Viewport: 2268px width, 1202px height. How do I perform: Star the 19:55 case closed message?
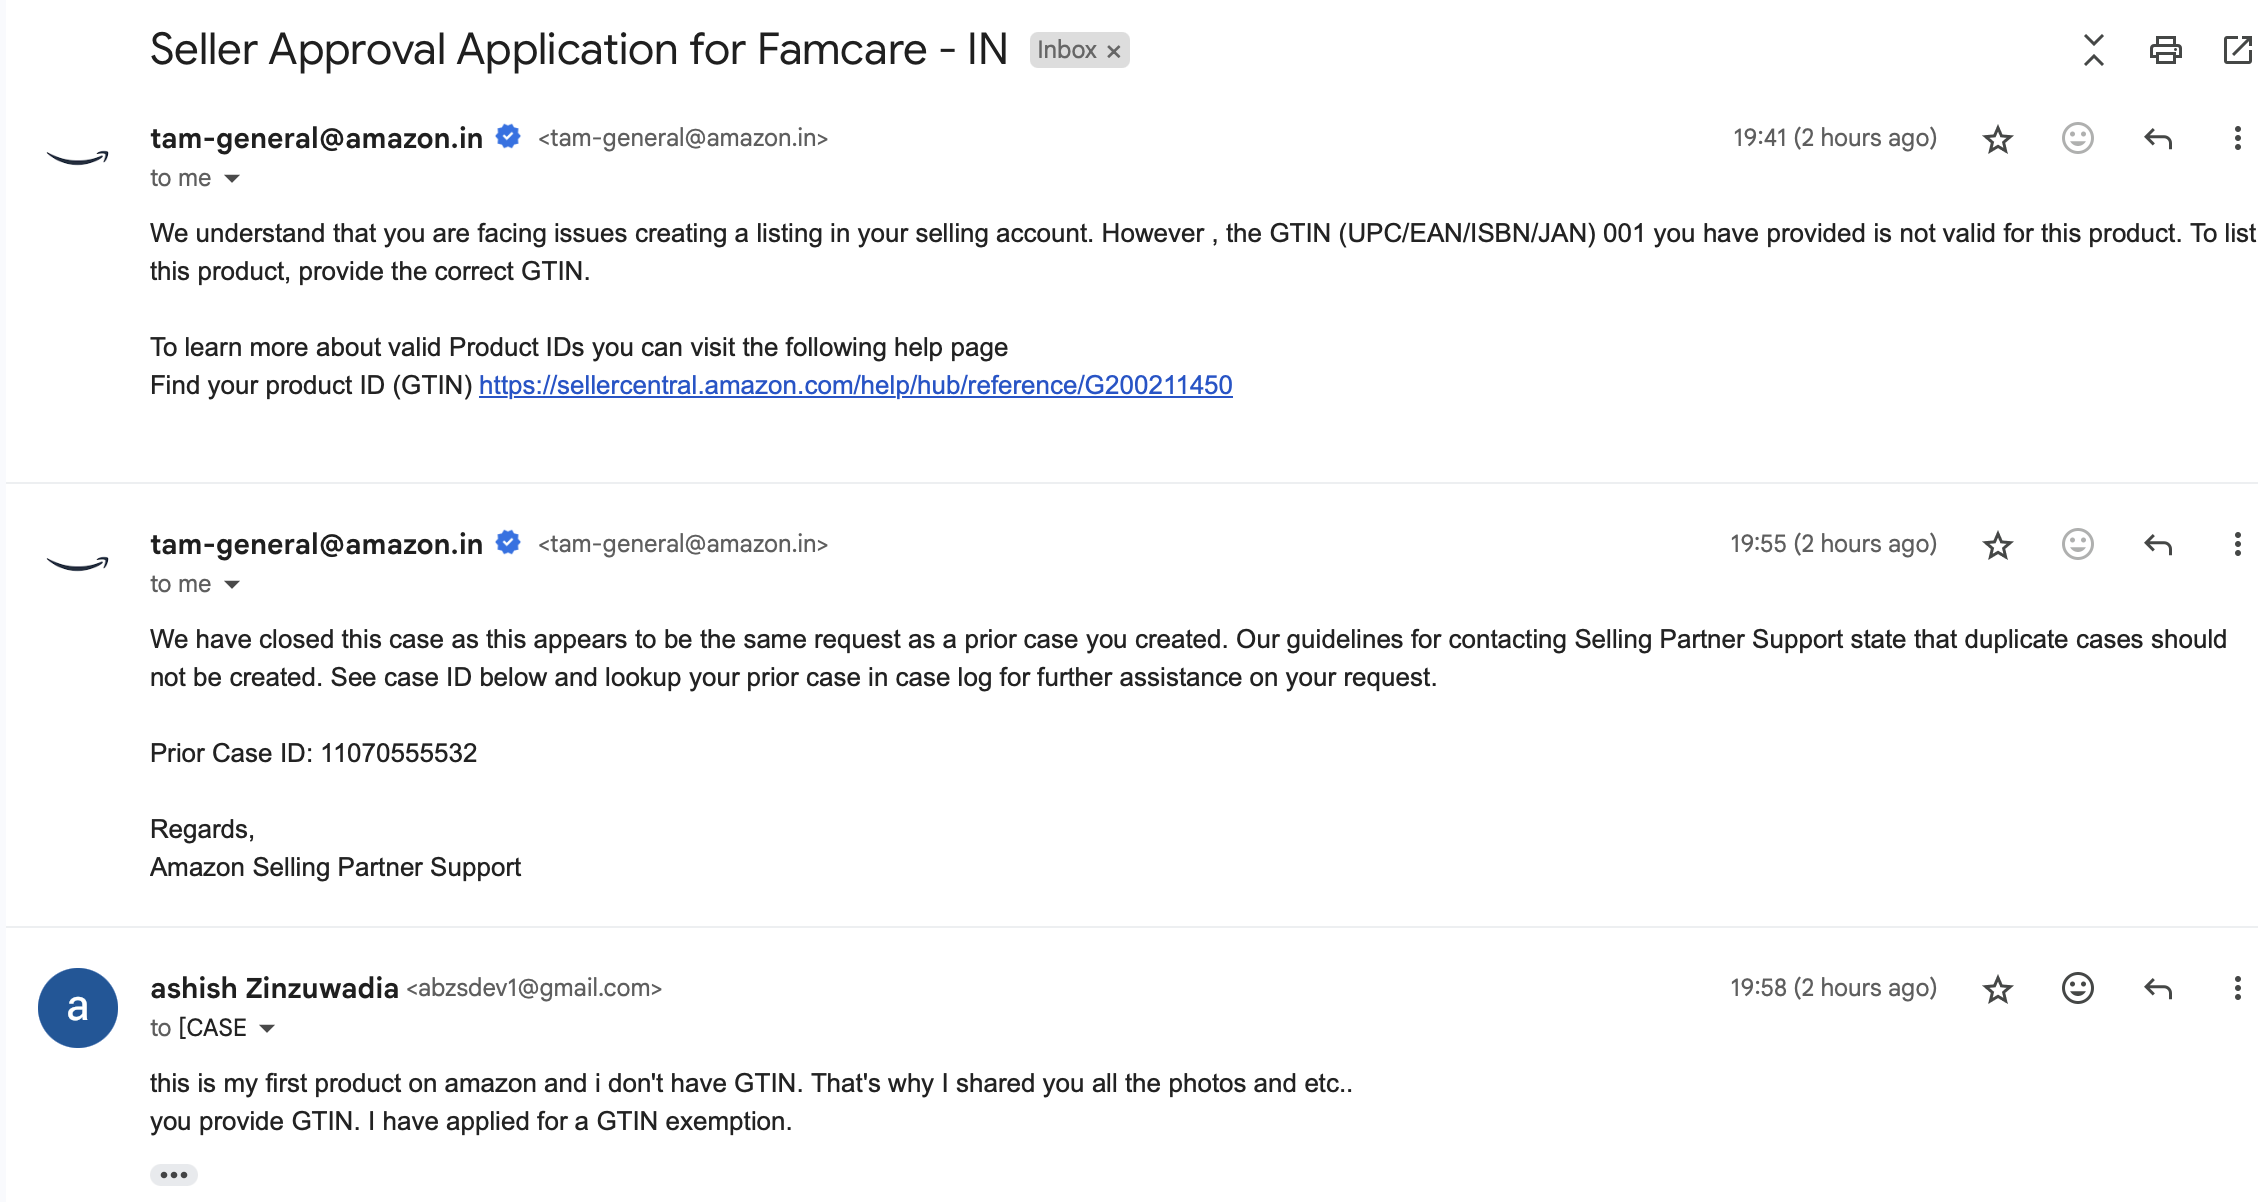click(1997, 545)
